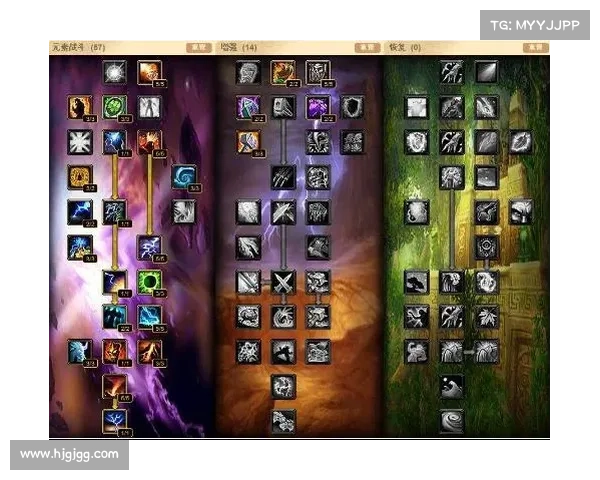This screenshot has height=480, width=600.
Task: Select the fiery elemental face talent
Action: click(114, 352)
